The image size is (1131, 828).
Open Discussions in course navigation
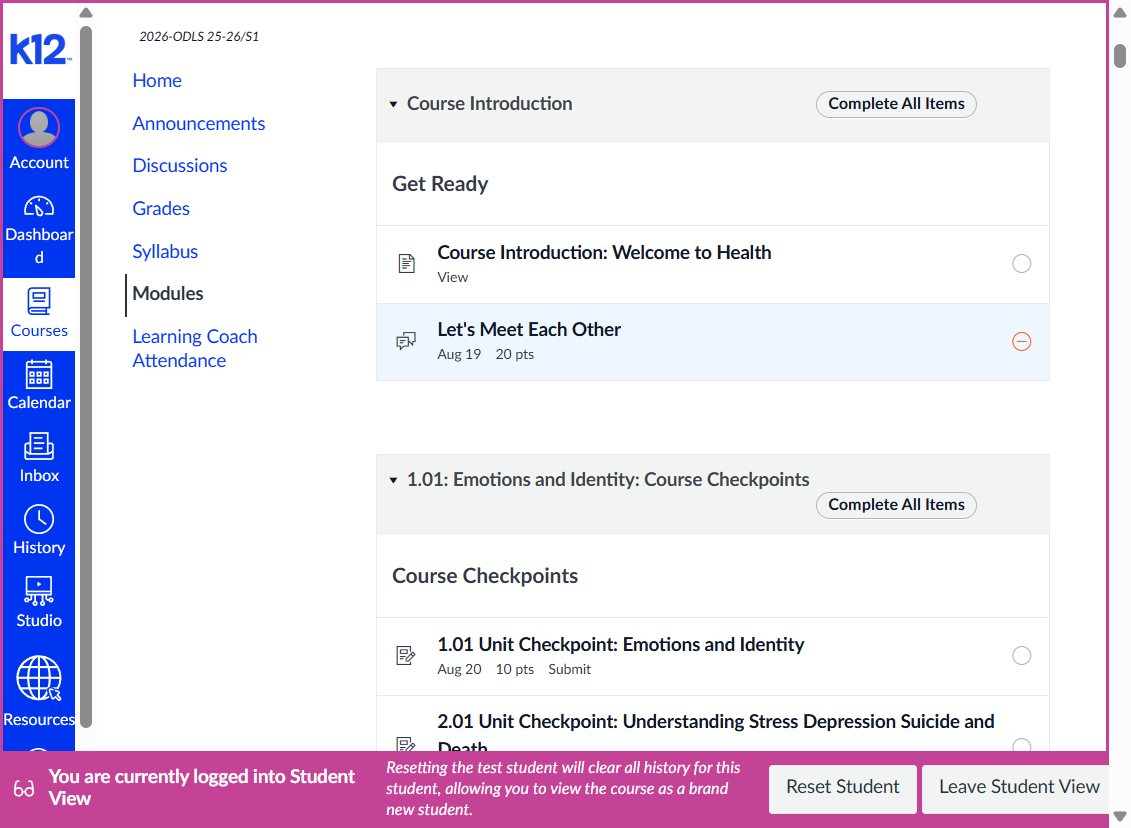click(x=180, y=166)
